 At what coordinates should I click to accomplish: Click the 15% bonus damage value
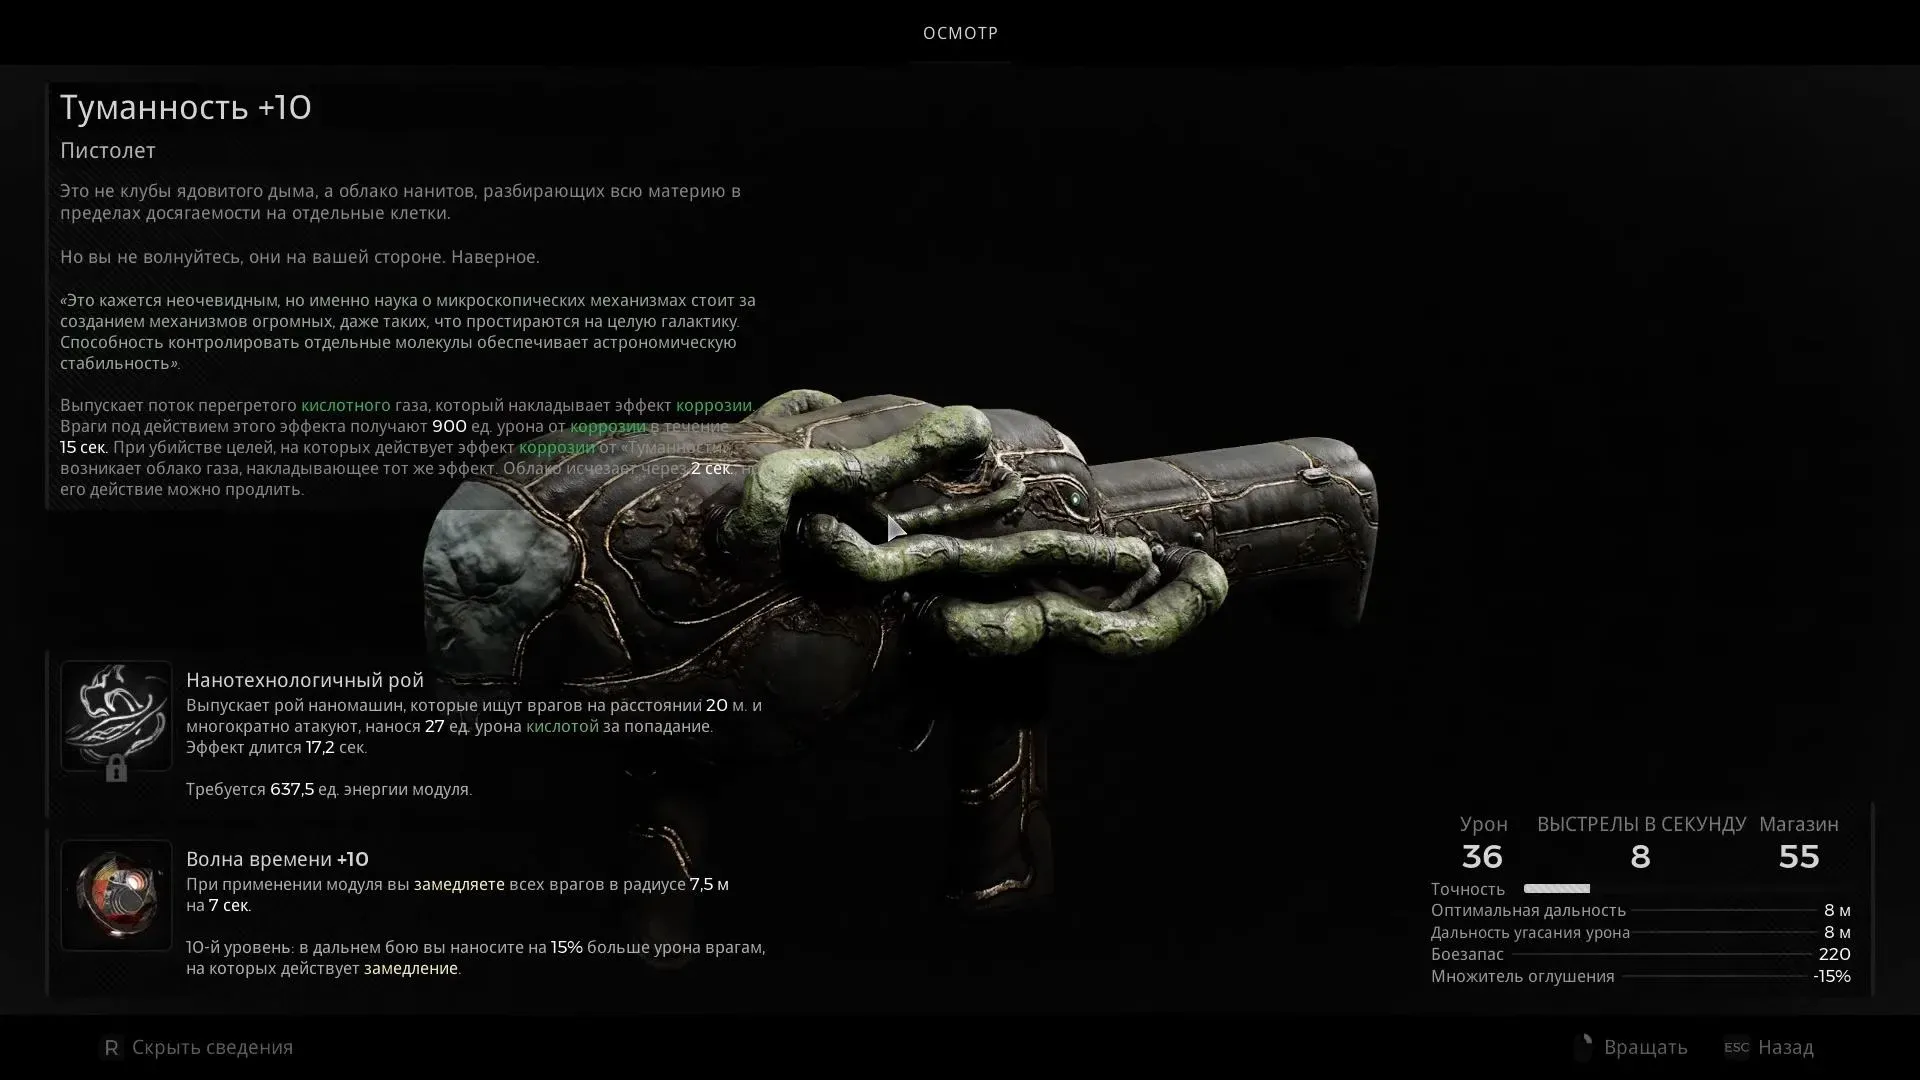click(566, 947)
